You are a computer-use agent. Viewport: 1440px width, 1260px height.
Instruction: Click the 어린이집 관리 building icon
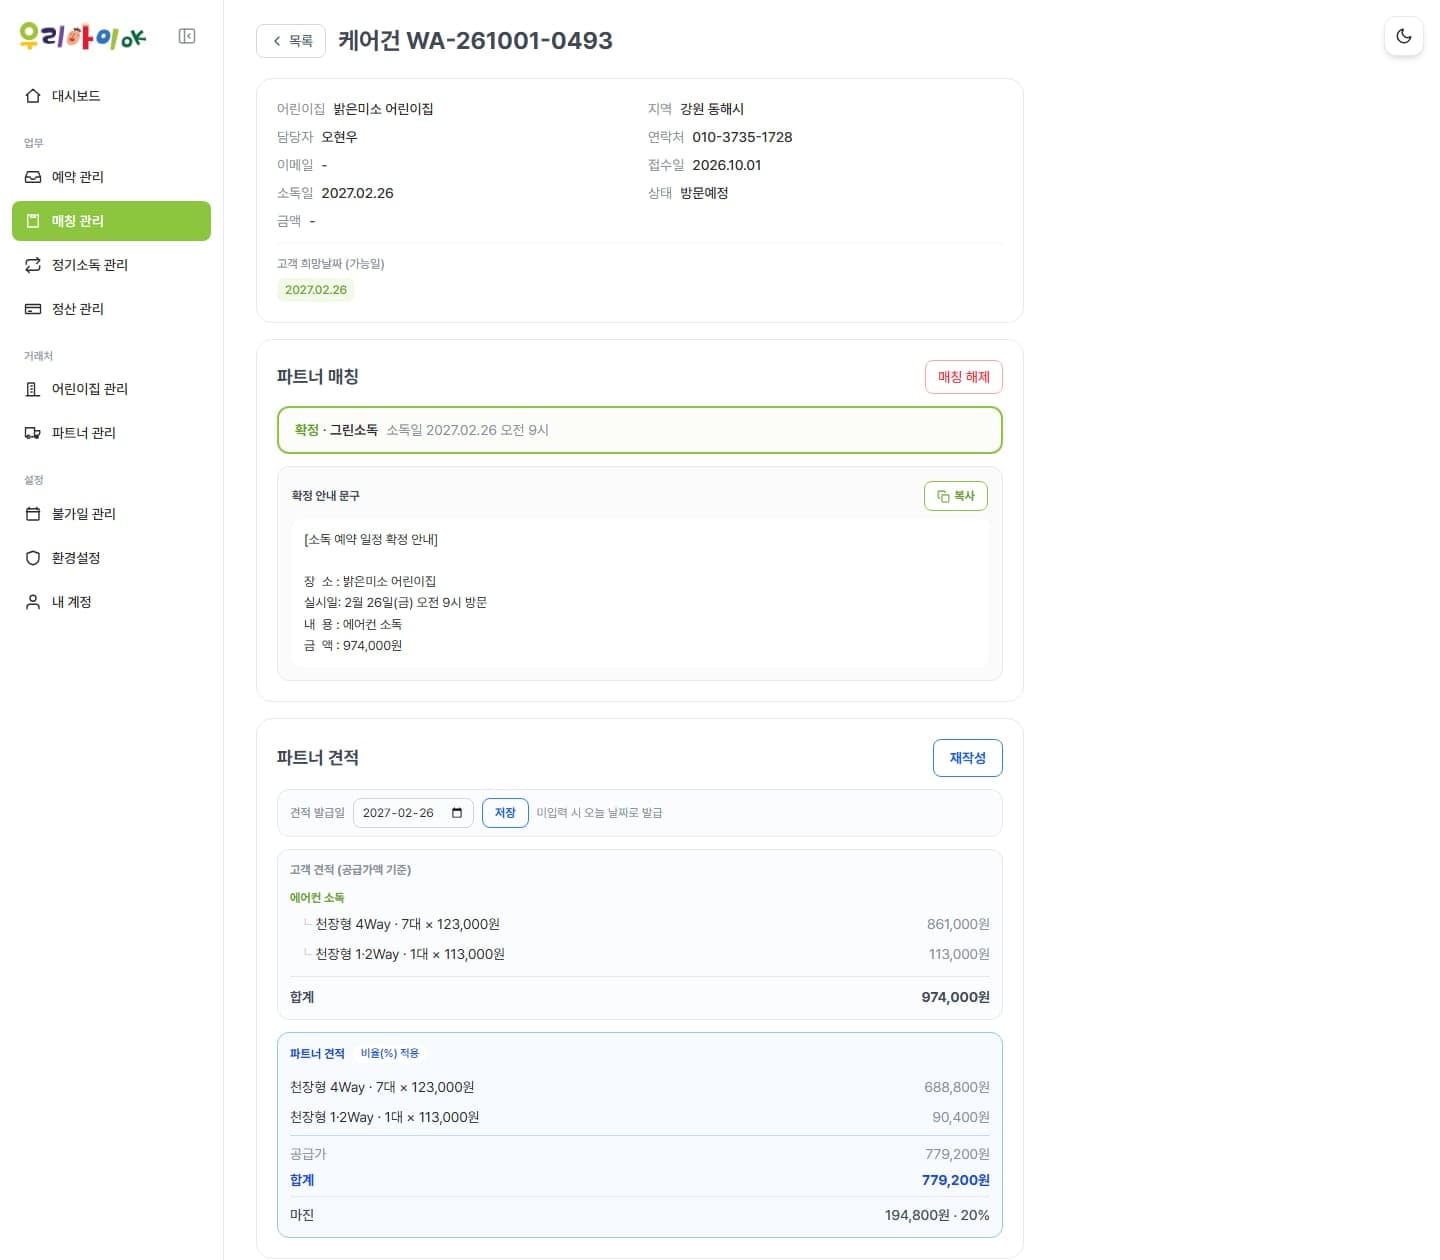33,389
